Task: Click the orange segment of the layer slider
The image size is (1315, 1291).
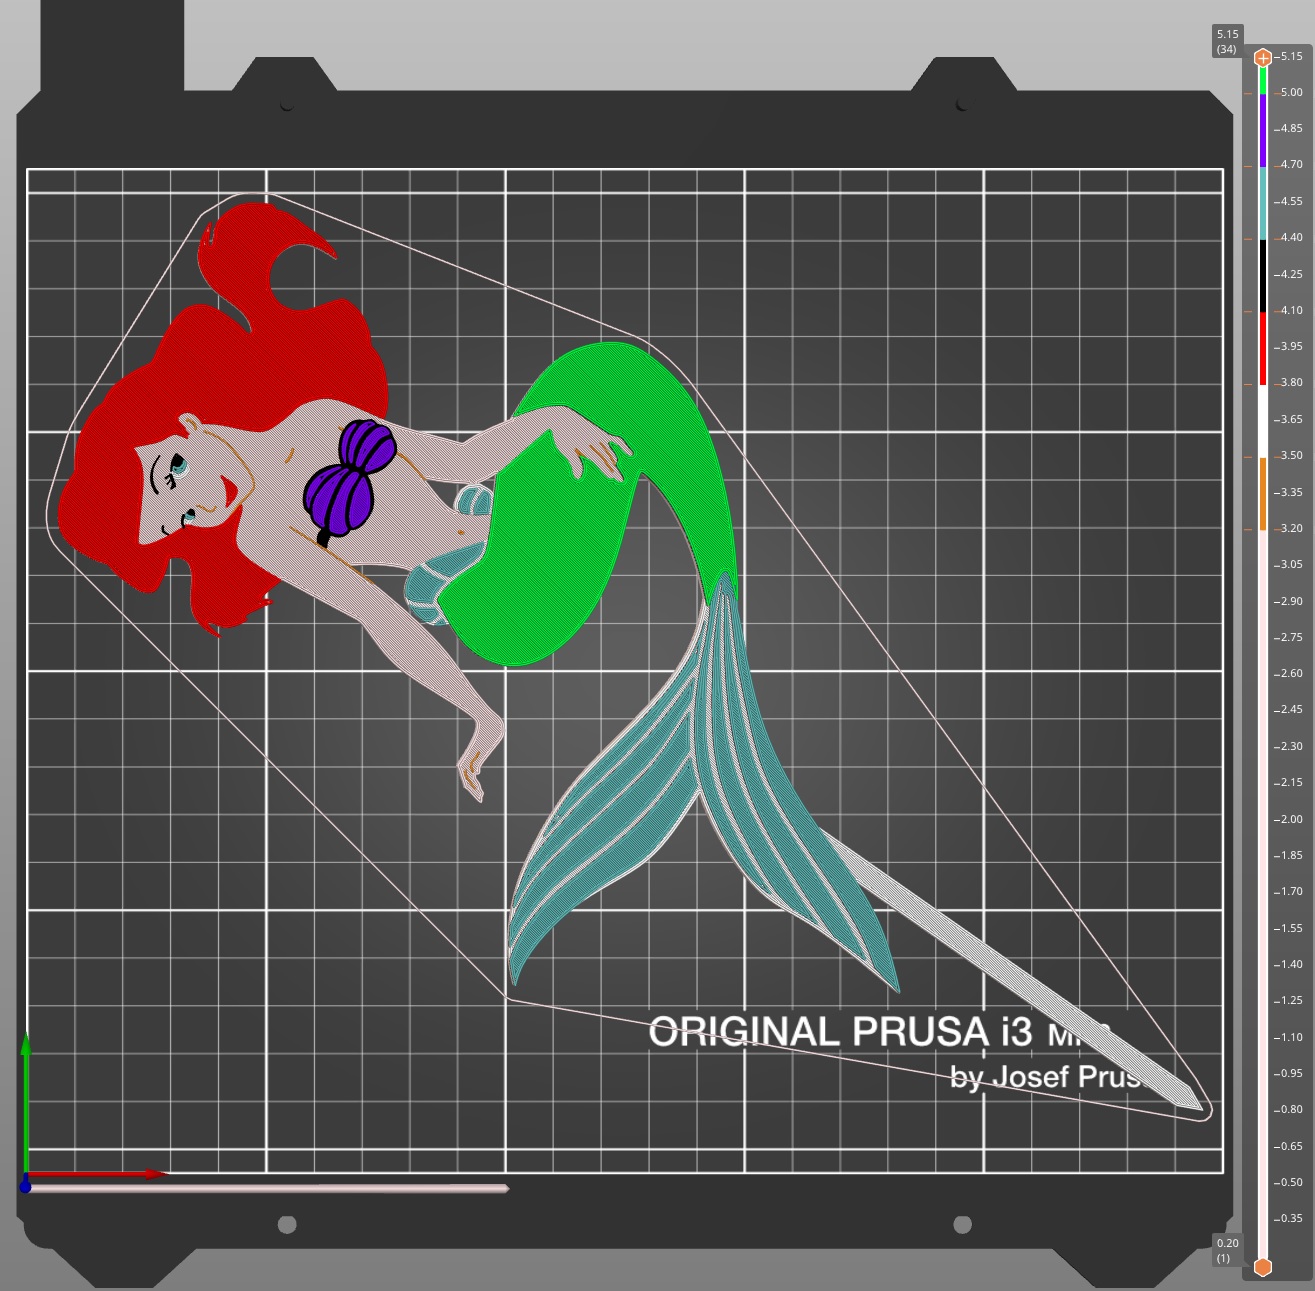Action: (1263, 493)
